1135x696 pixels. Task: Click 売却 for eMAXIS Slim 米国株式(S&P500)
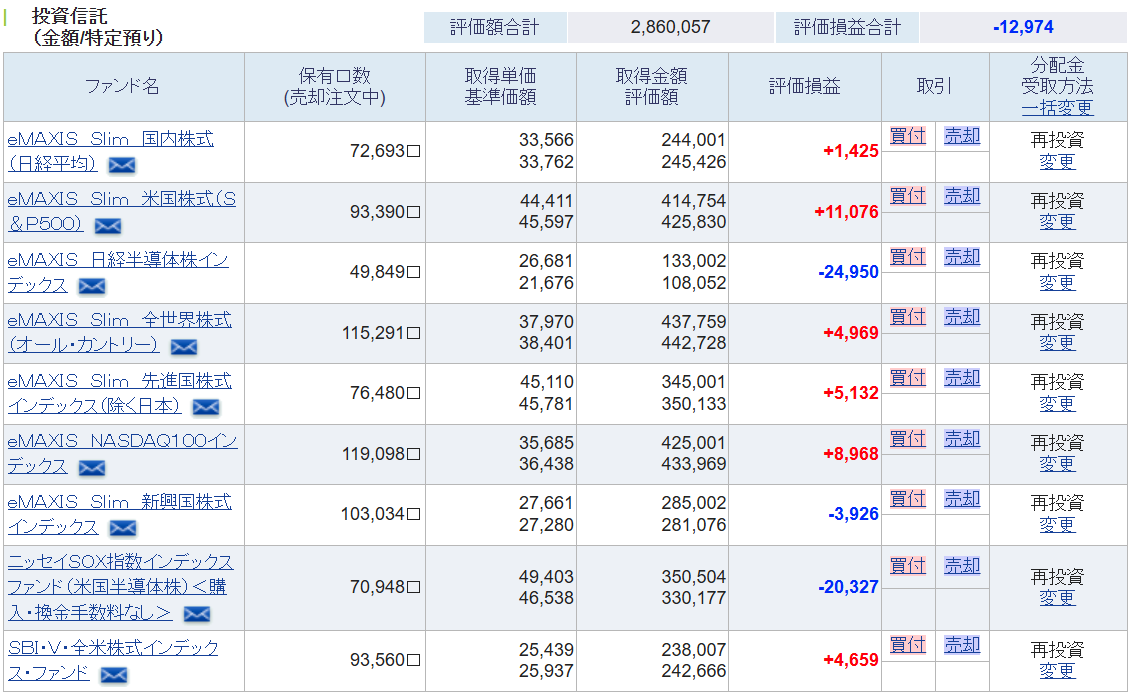pyautogui.click(x=962, y=196)
